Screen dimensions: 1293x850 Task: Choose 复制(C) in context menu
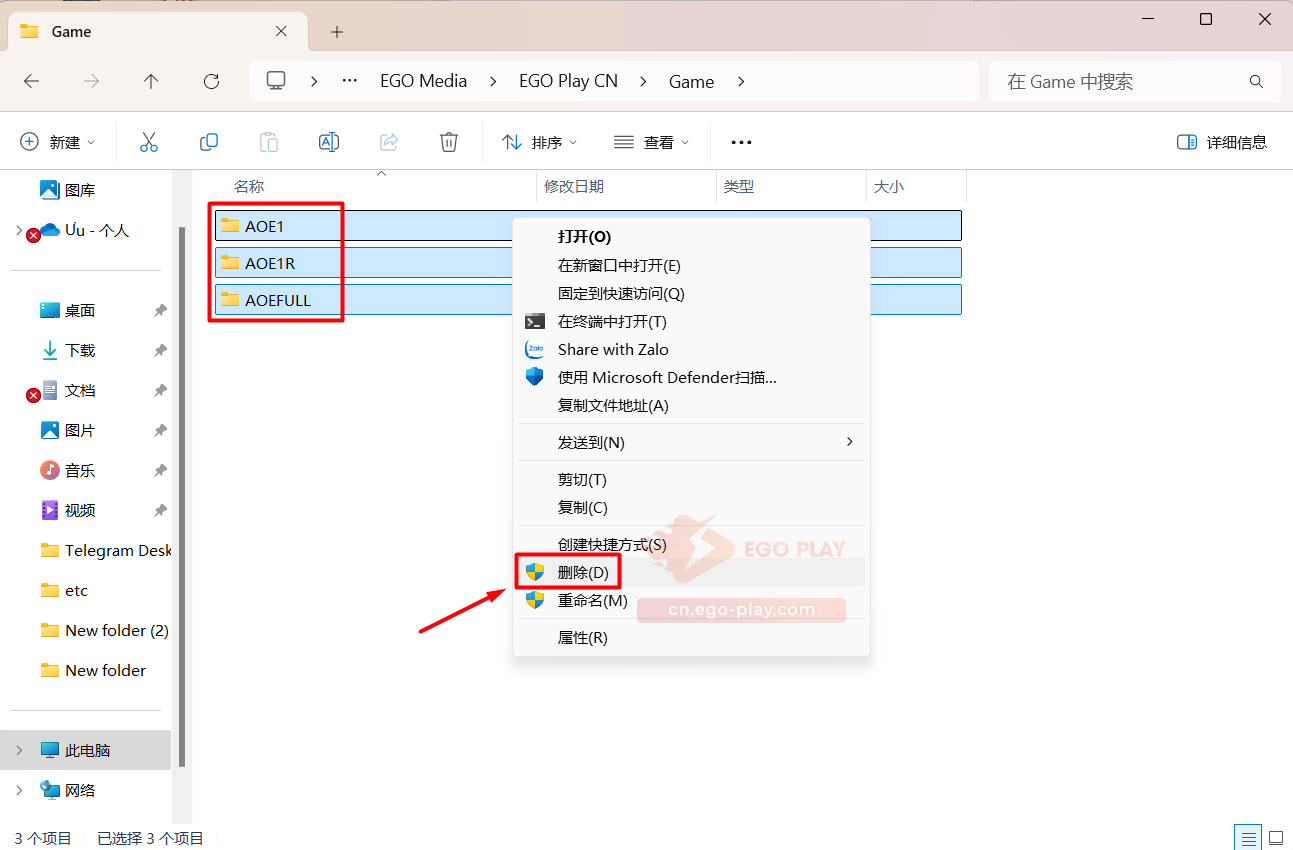[x=690, y=507]
